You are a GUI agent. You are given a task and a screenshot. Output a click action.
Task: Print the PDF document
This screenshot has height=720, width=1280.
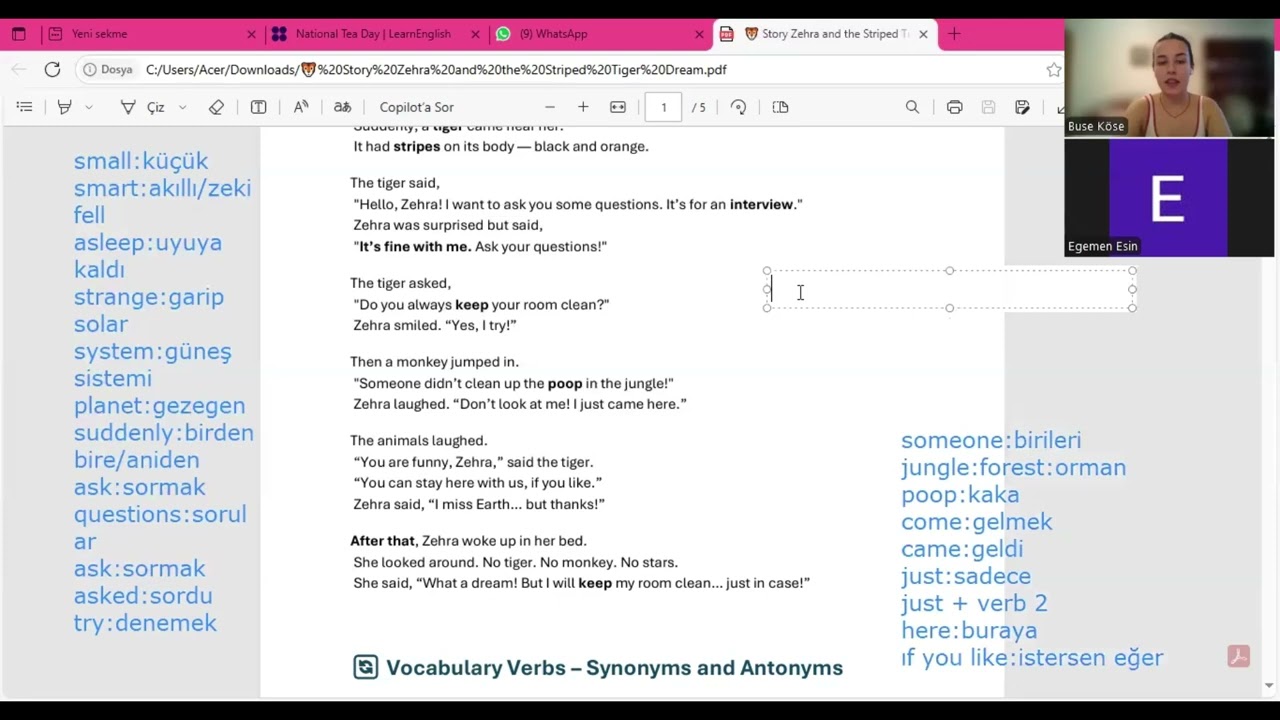point(954,107)
